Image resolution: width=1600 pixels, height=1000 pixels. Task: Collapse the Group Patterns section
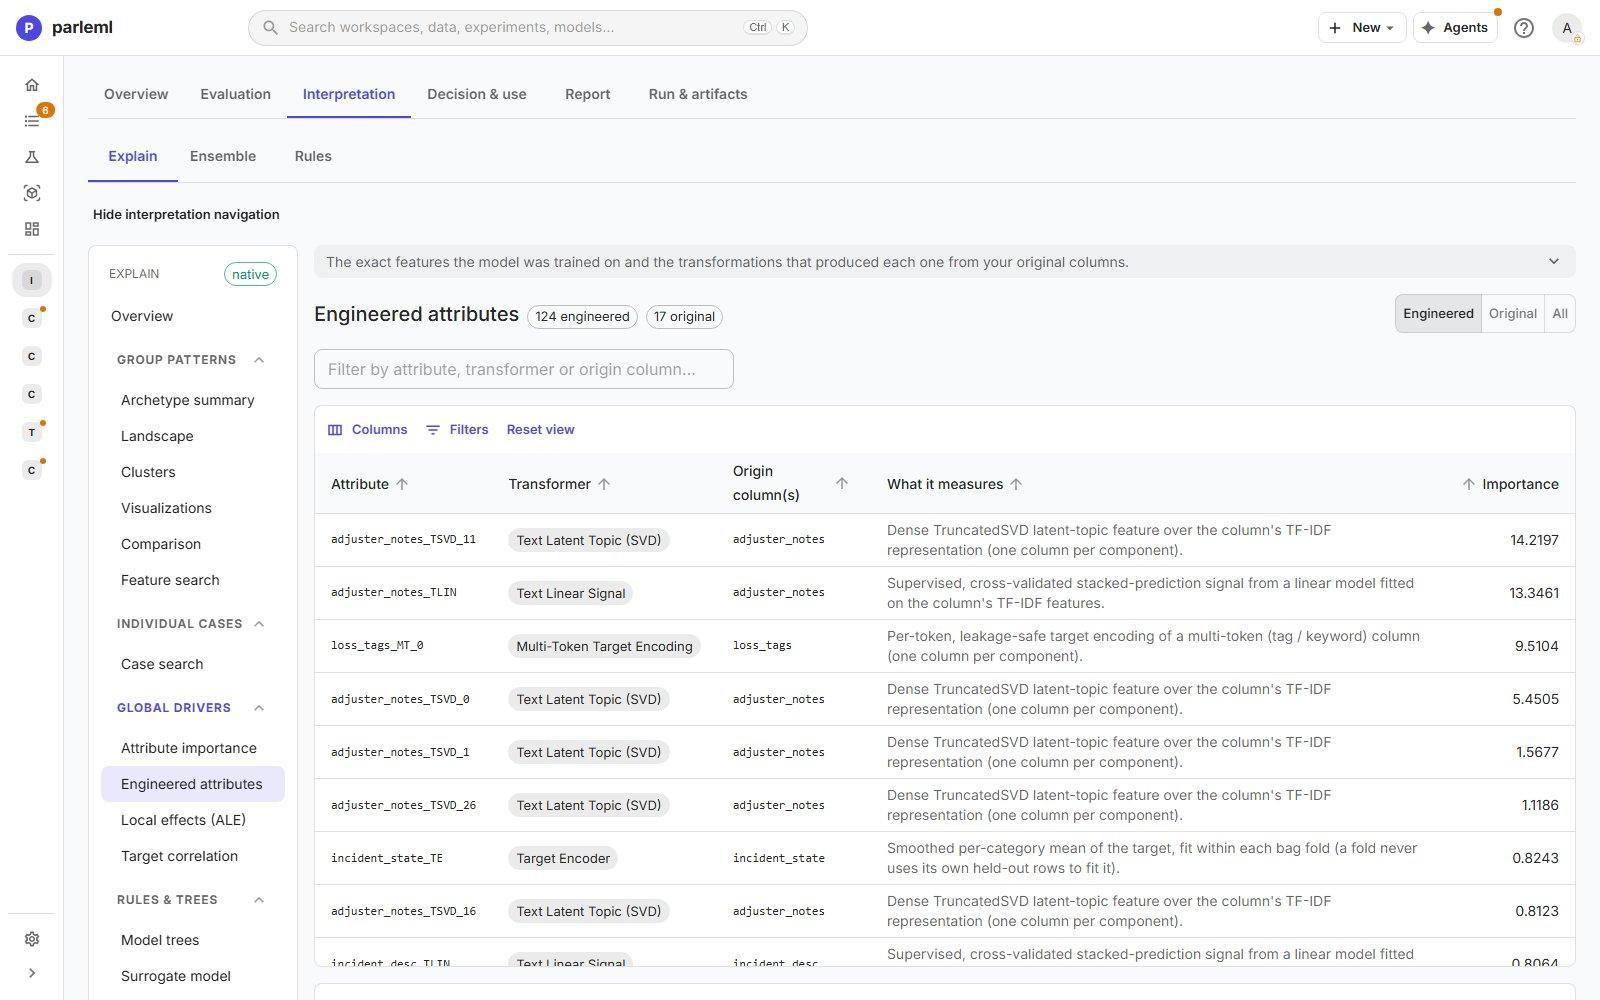259,360
